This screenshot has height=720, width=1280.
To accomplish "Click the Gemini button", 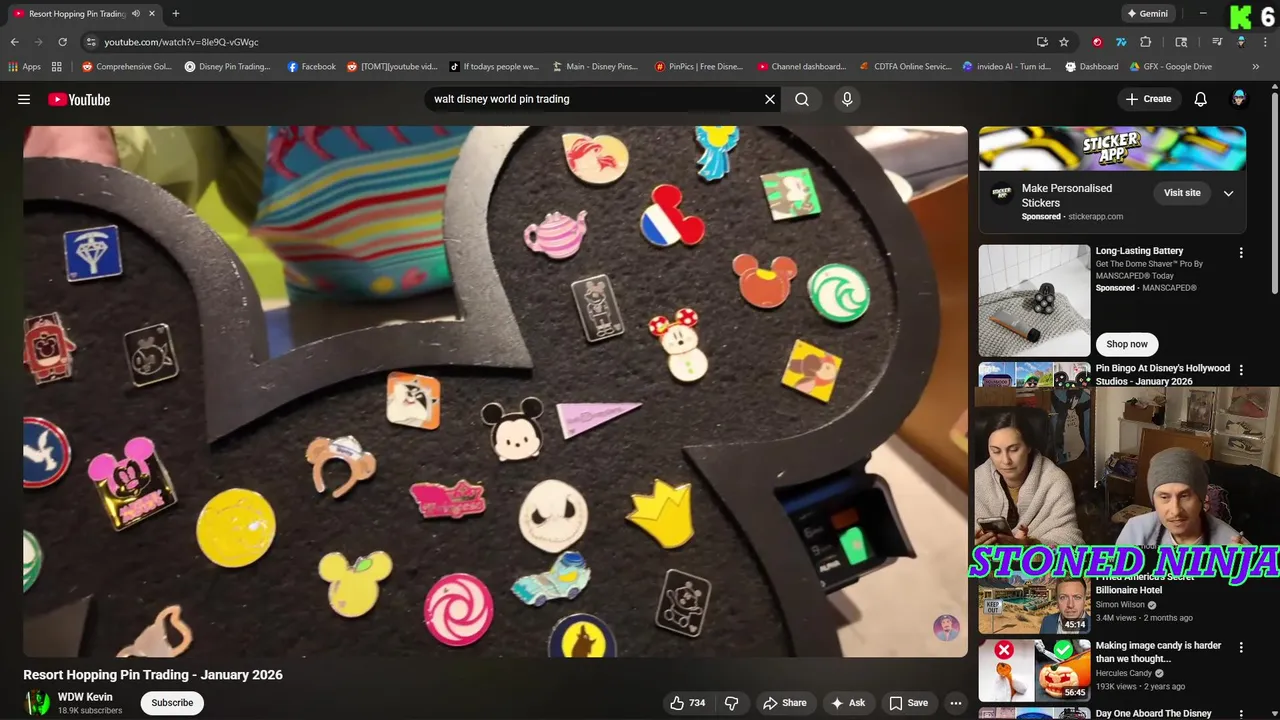I will click(1147, 14).
